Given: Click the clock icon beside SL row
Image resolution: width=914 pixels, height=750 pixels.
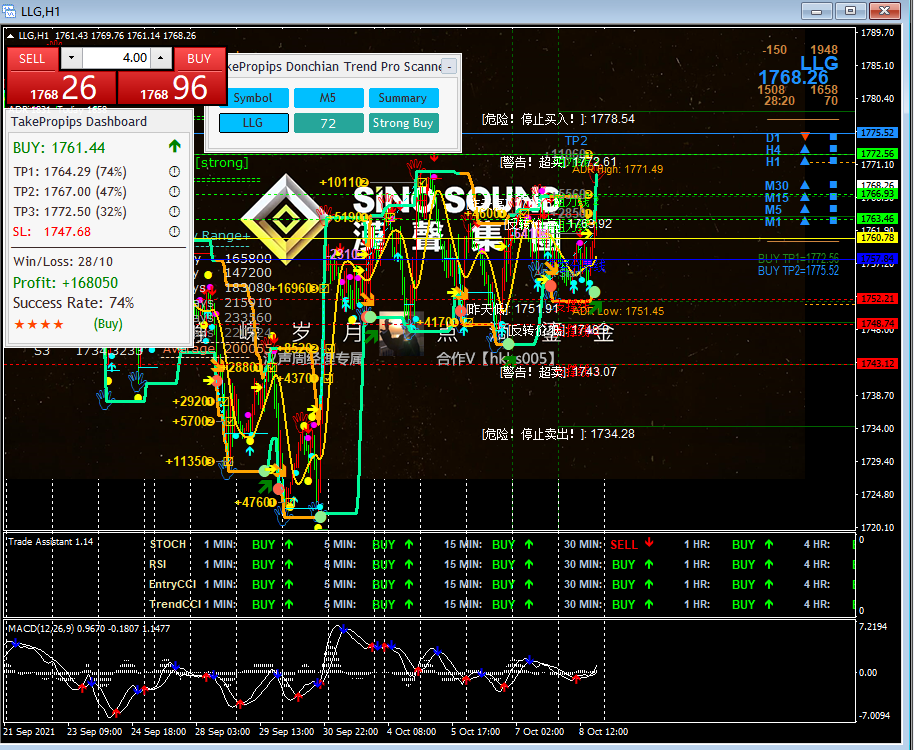Looking at the screenshot, I should (x=174, y=231).
